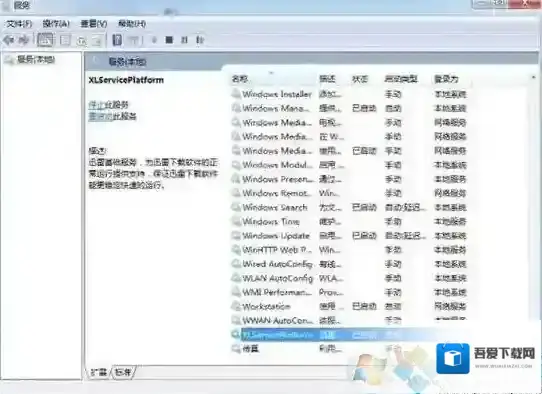Click 网络服务 login cell in Workstation row

450,306
